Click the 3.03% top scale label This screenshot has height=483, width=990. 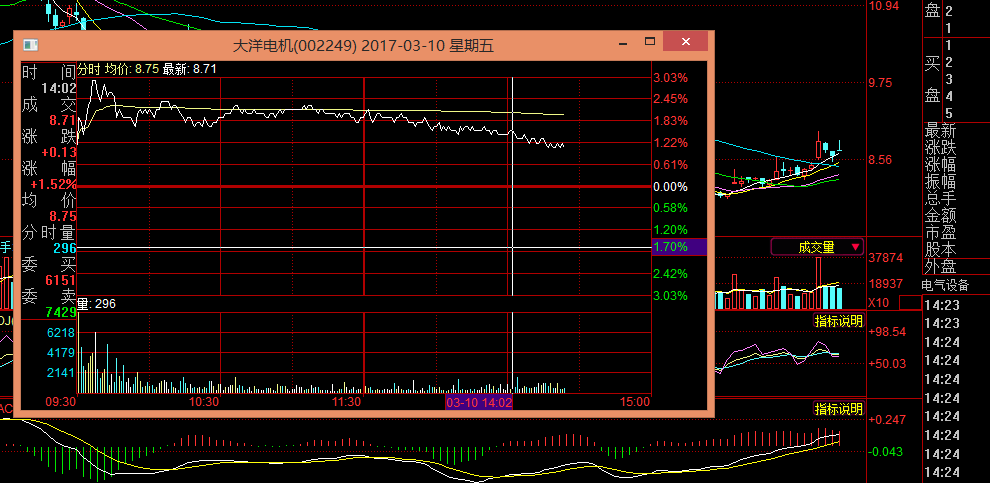tap(670, 78)
